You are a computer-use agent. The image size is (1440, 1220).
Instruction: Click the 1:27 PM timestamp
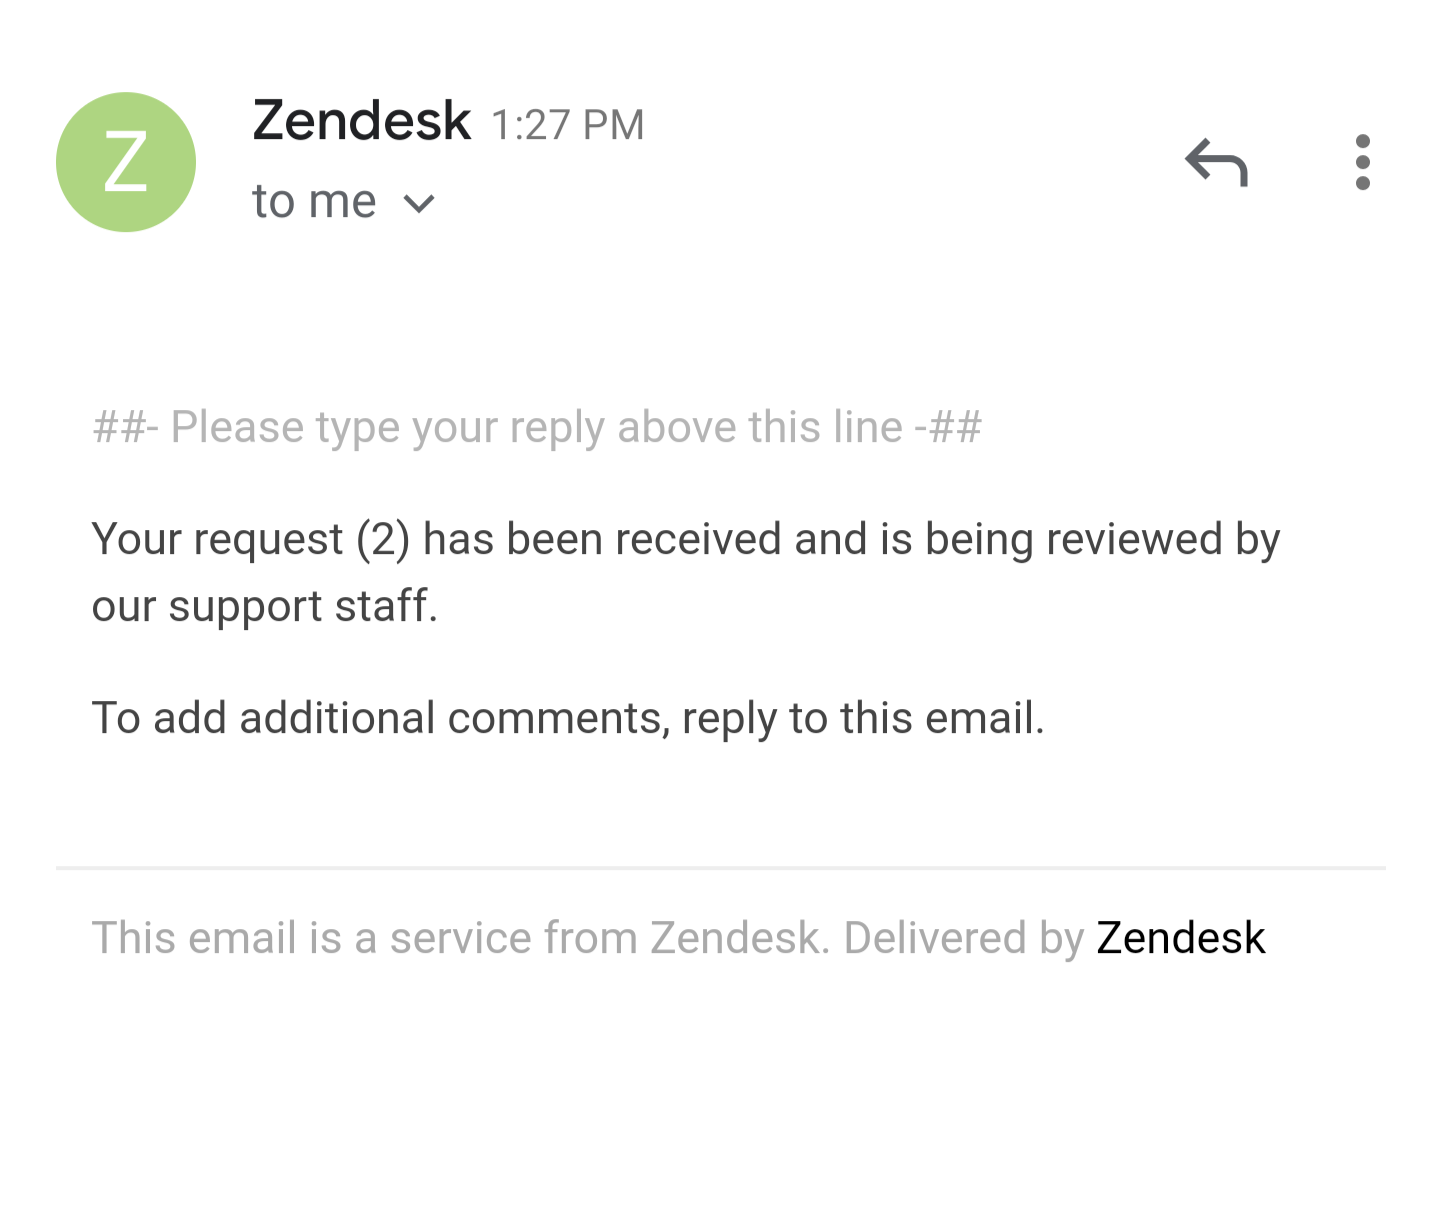click(567, 125)
